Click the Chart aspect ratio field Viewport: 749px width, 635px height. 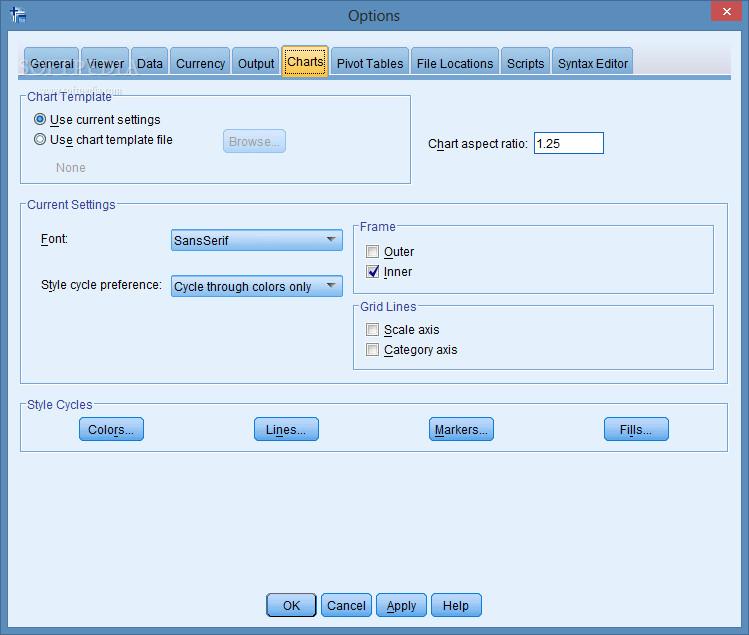(x=568, y=143)
